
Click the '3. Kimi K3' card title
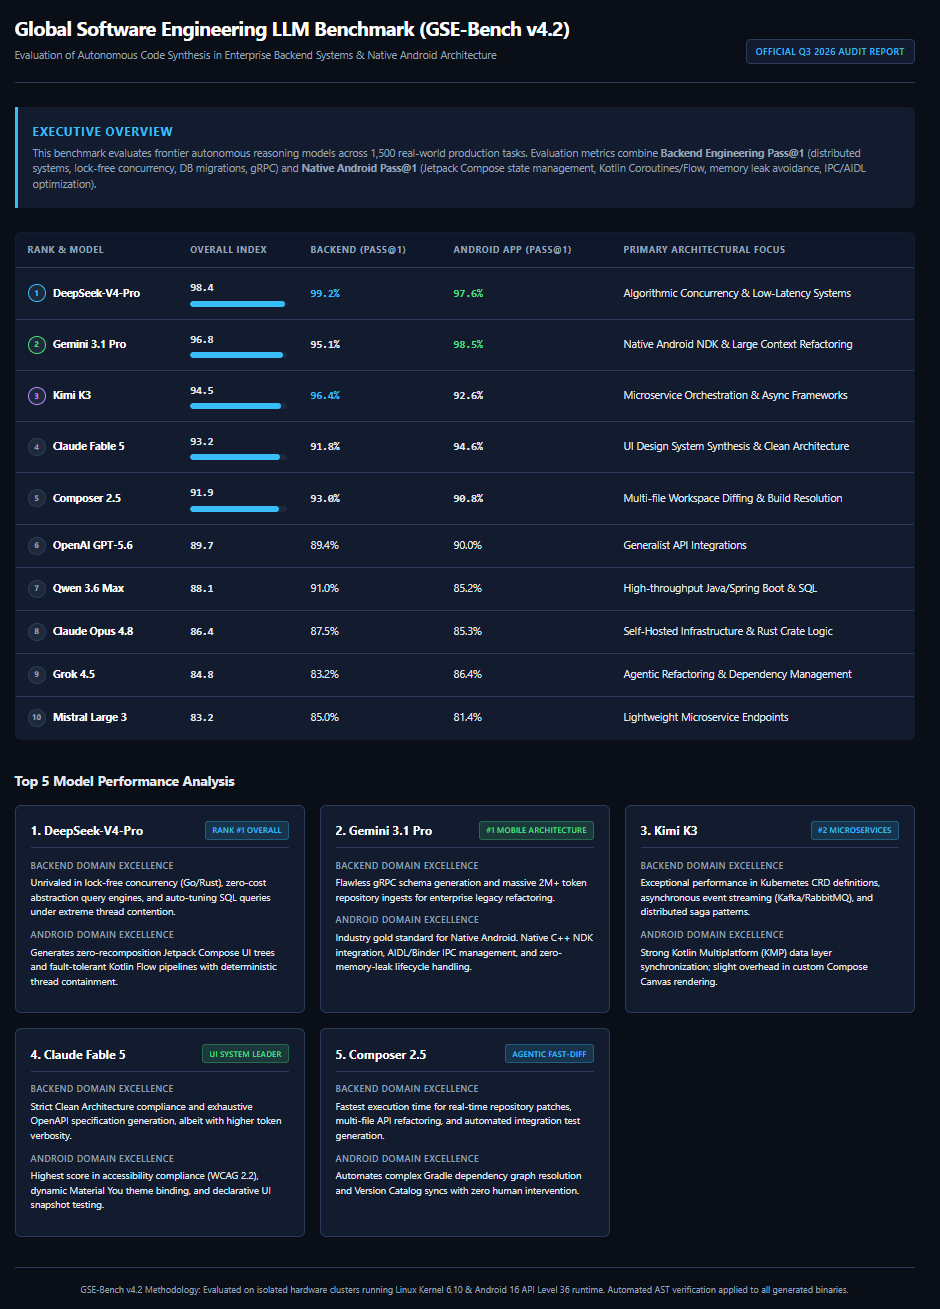pos(669,831)
